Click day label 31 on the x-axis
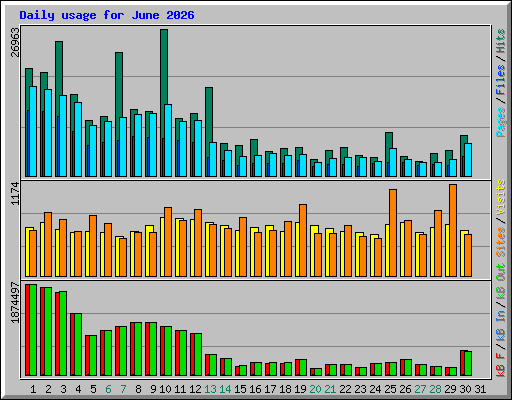 480,389
